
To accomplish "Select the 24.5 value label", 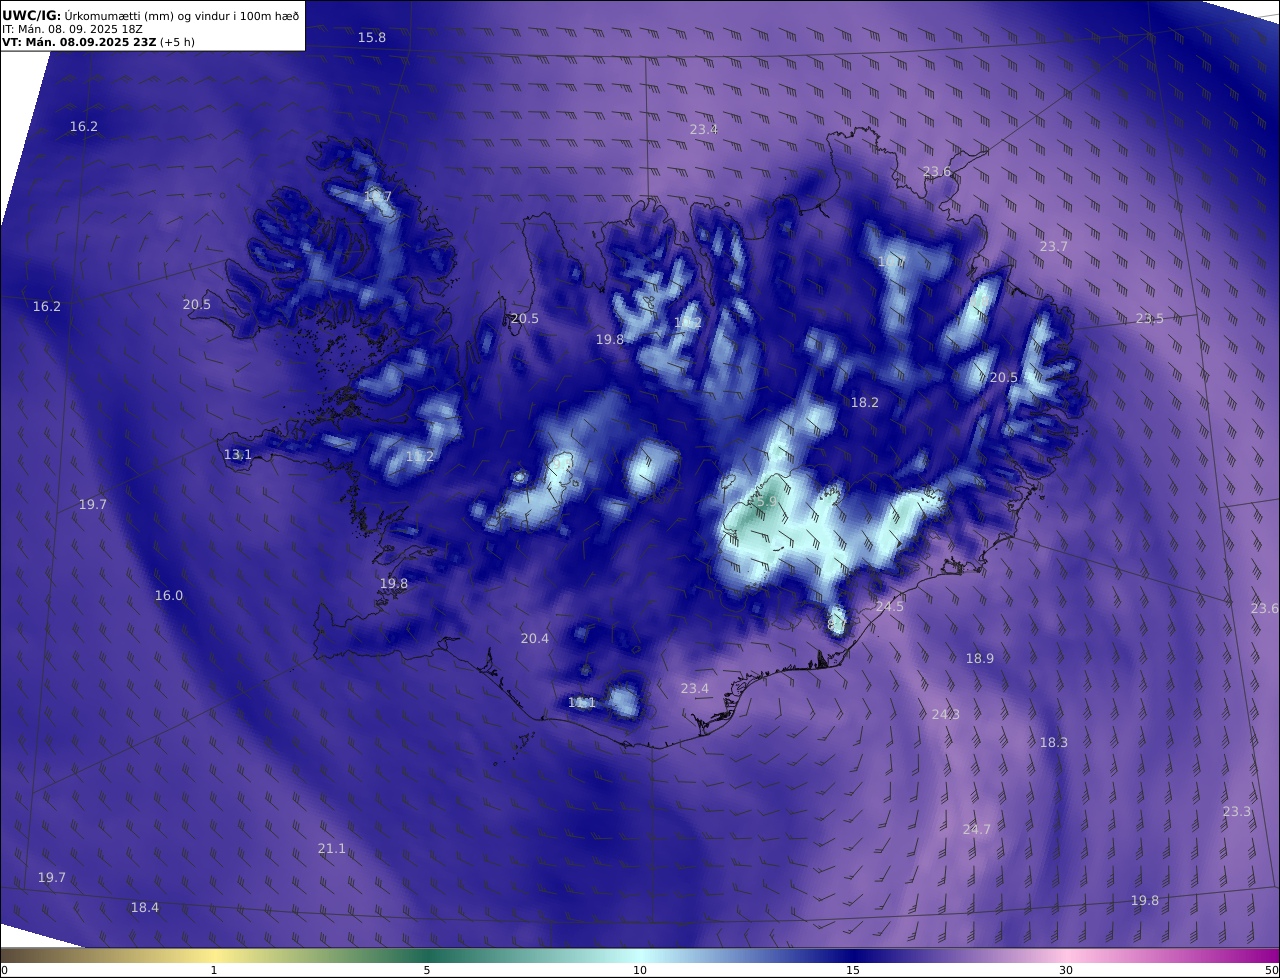I will (x=890, y=606).
